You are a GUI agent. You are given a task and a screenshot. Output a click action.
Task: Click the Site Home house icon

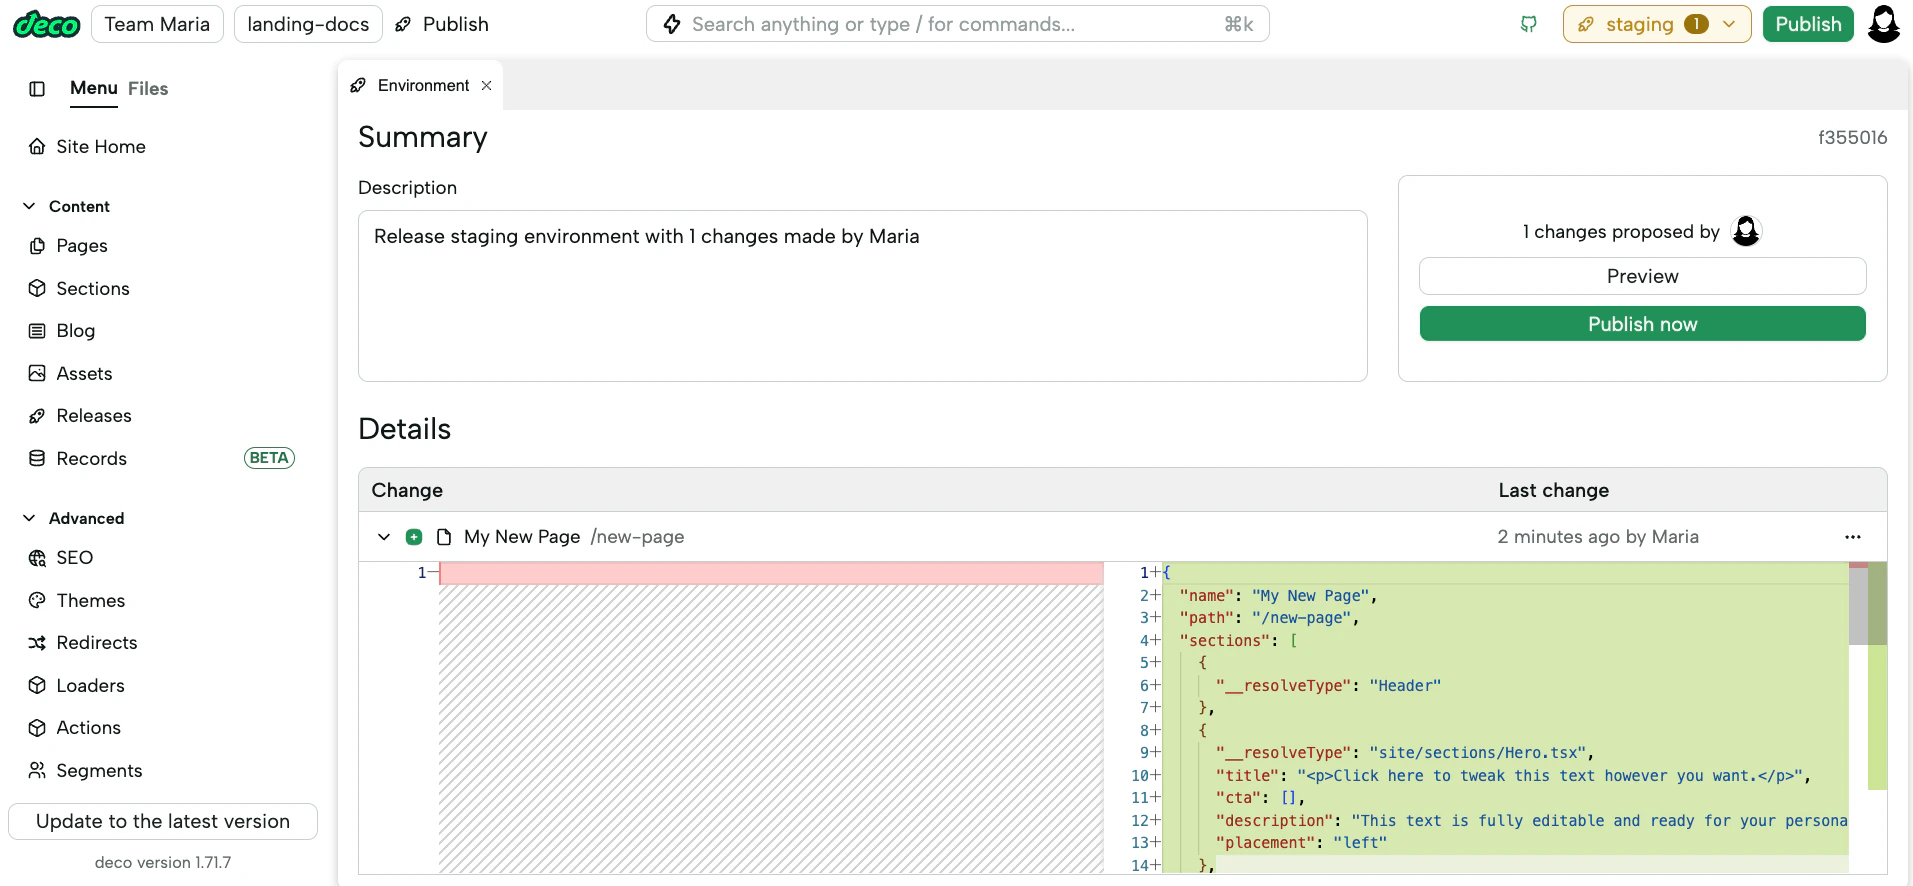tap(37, 147)
